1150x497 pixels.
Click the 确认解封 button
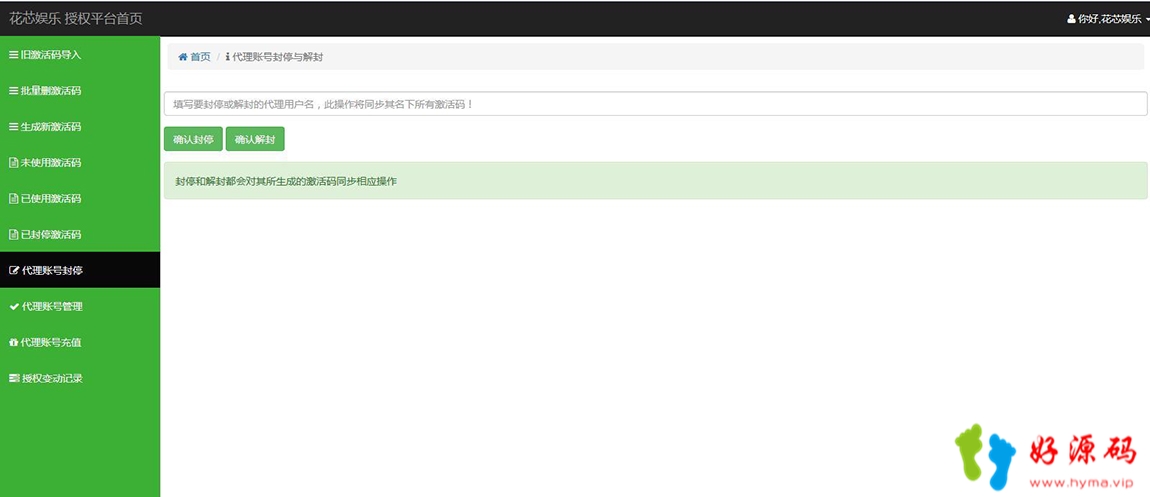click(x=254, y=139)
